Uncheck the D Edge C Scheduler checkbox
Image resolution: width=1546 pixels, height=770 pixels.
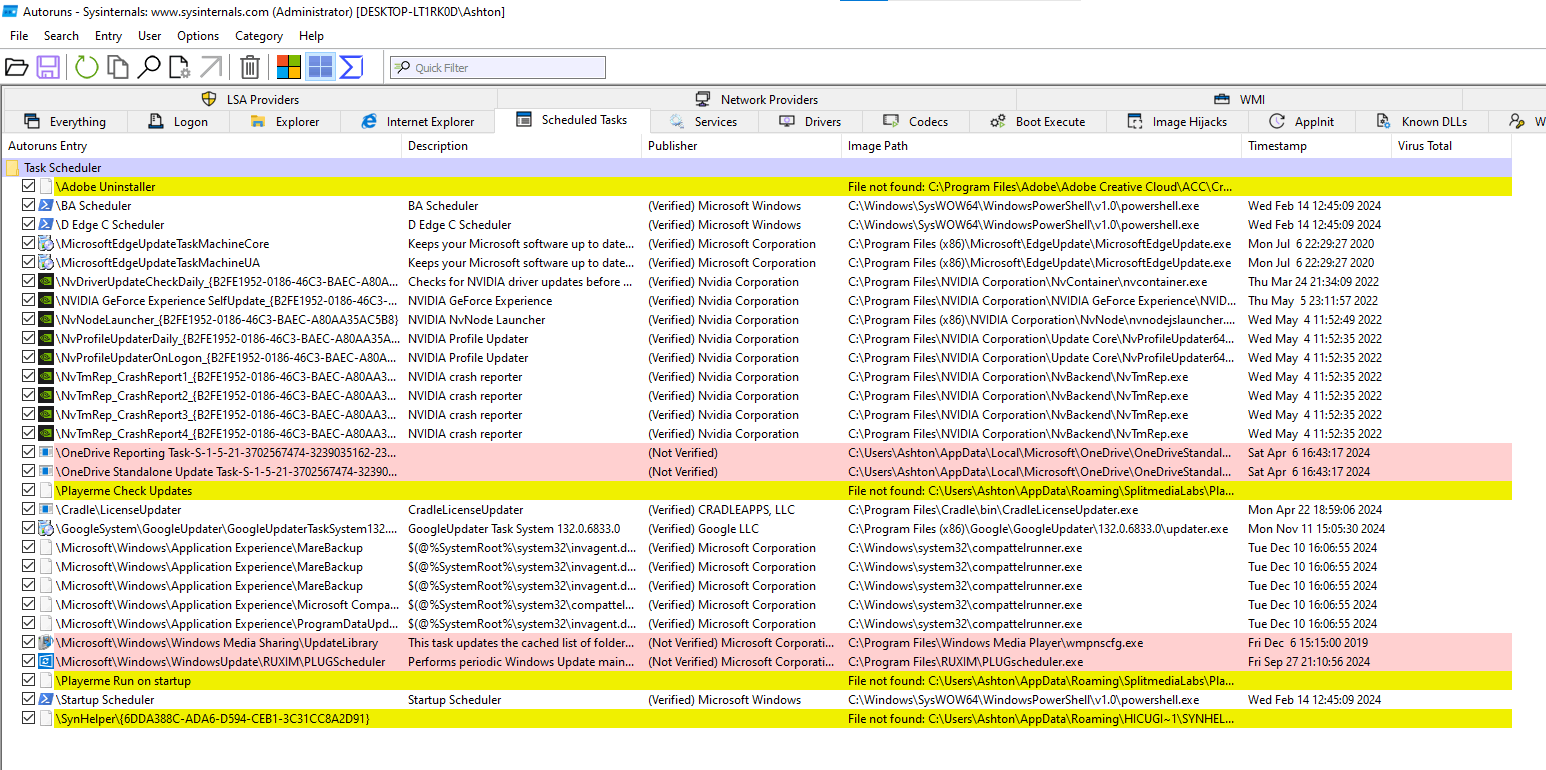(x=28, y=225)
